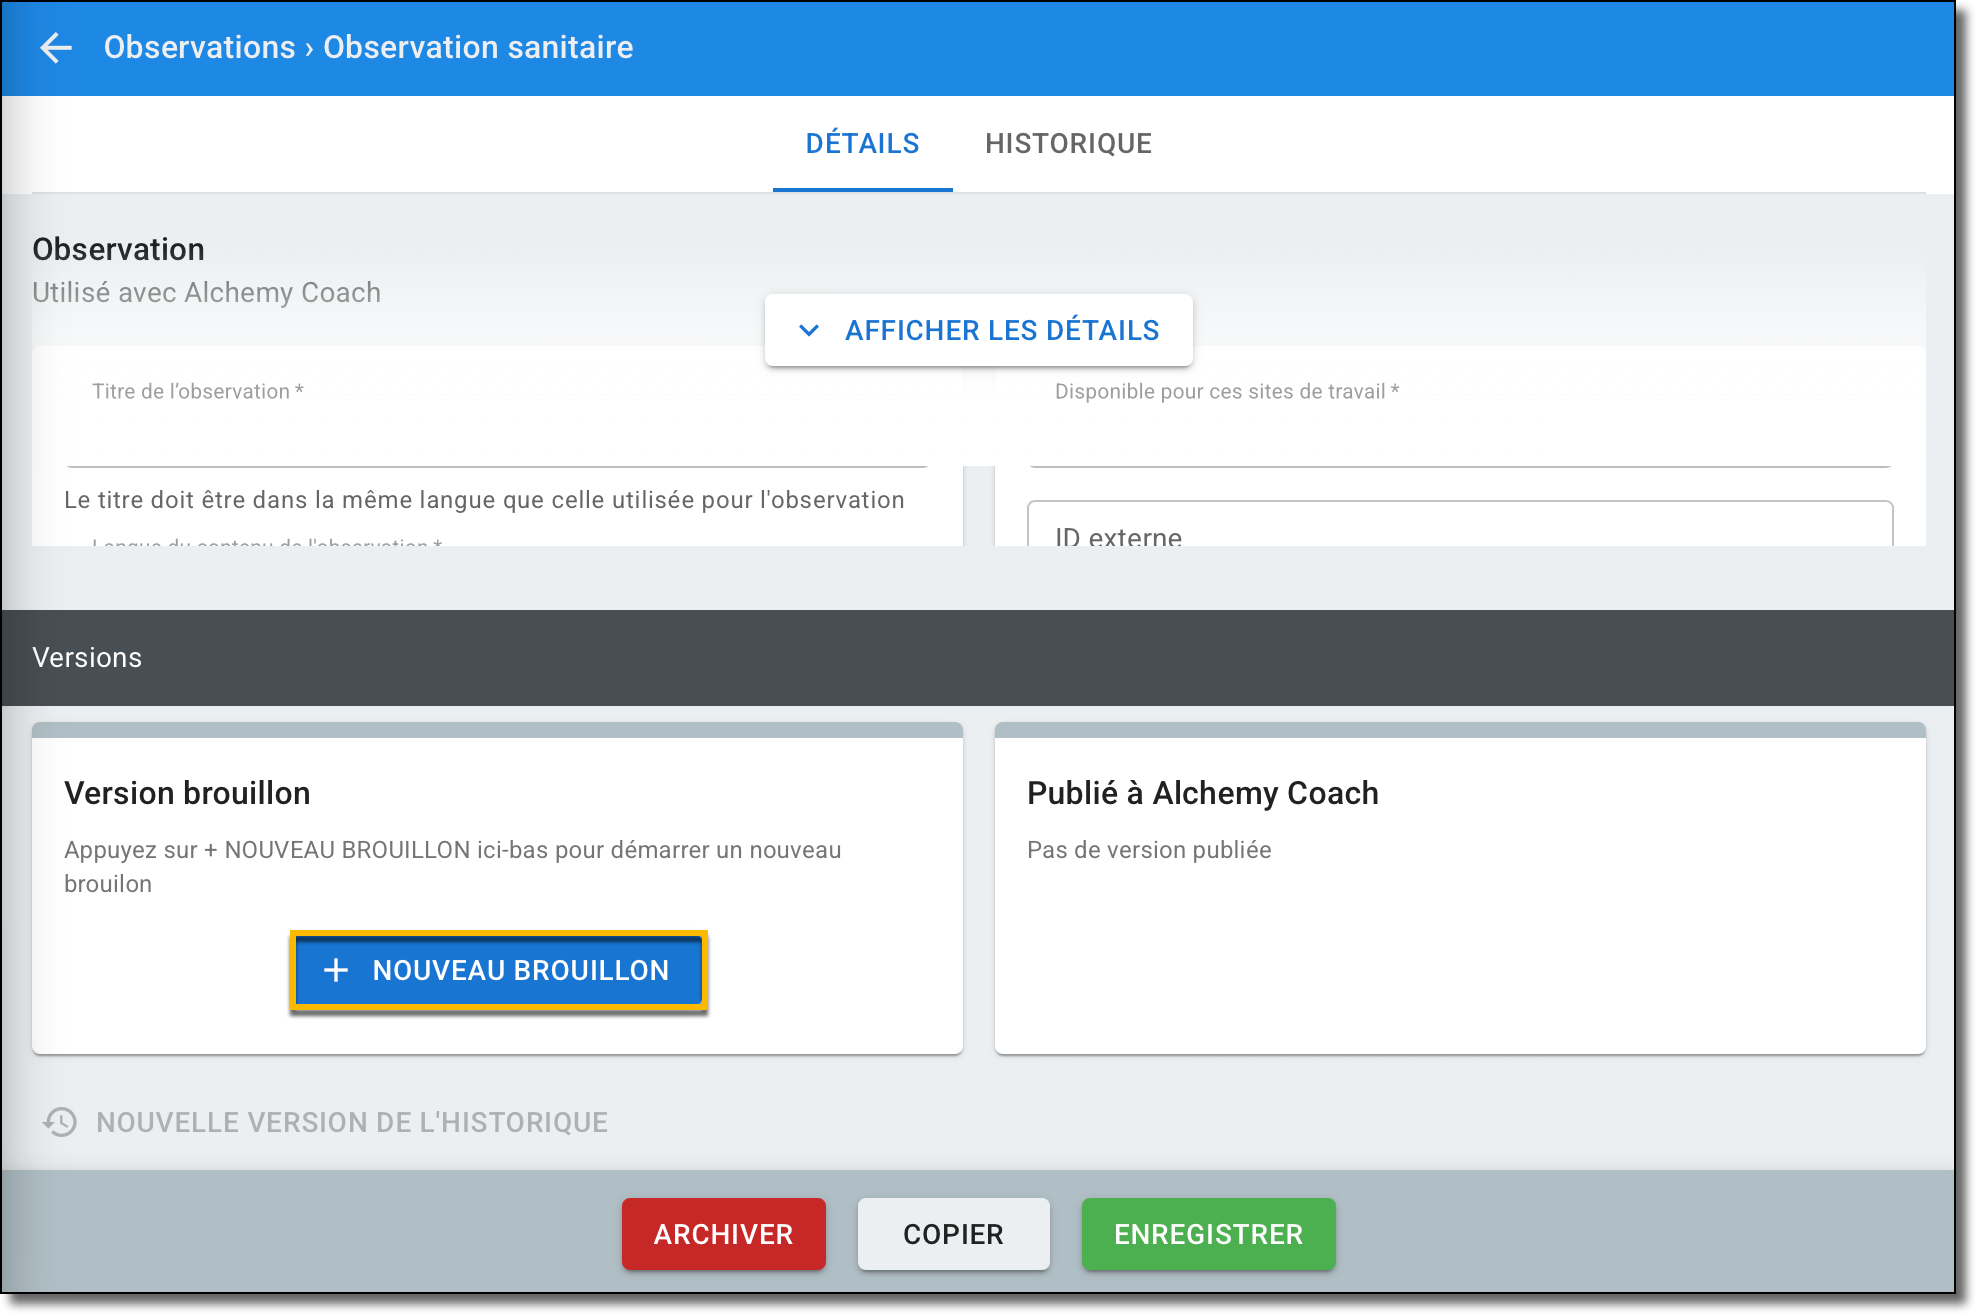Click the back arrow icon
Screen dimensions: 1976x1314
coord(56,47)
